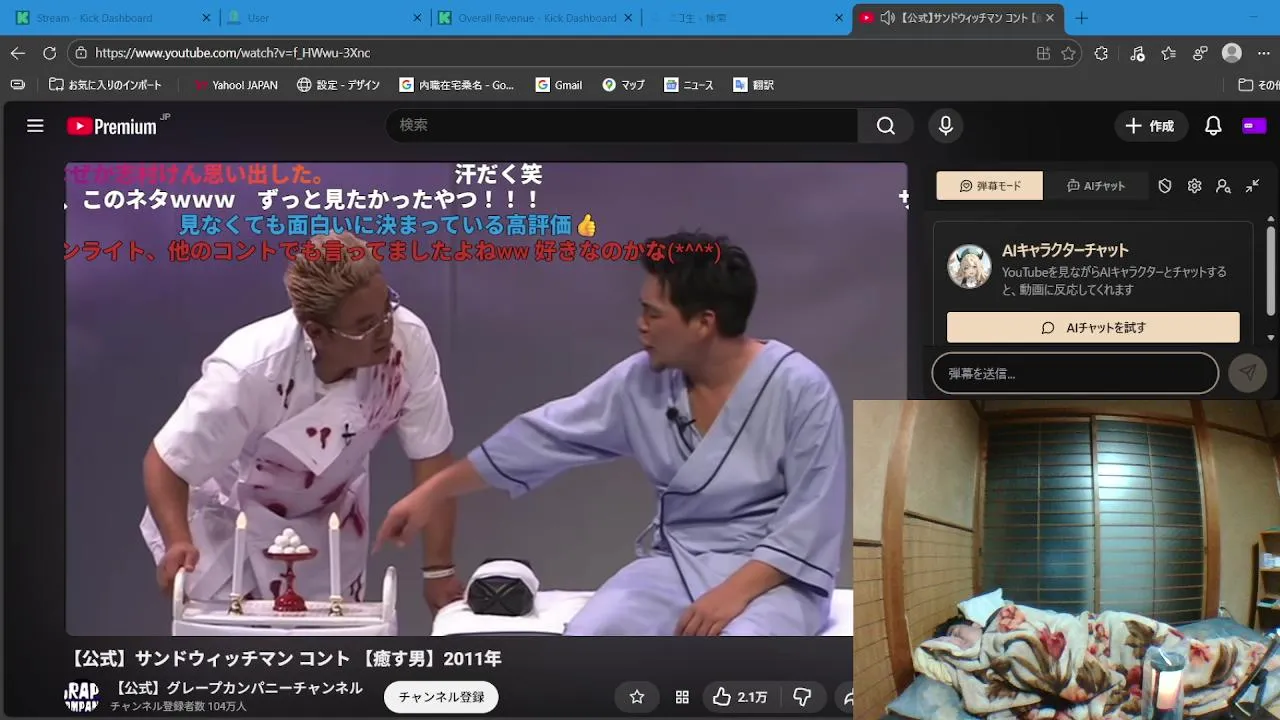Image resolution: width=1280 pixels, height=720 pixels.
Task: Open browser extensions puzzle icon
Action: pyautogui.click(x=1101, y=53)
